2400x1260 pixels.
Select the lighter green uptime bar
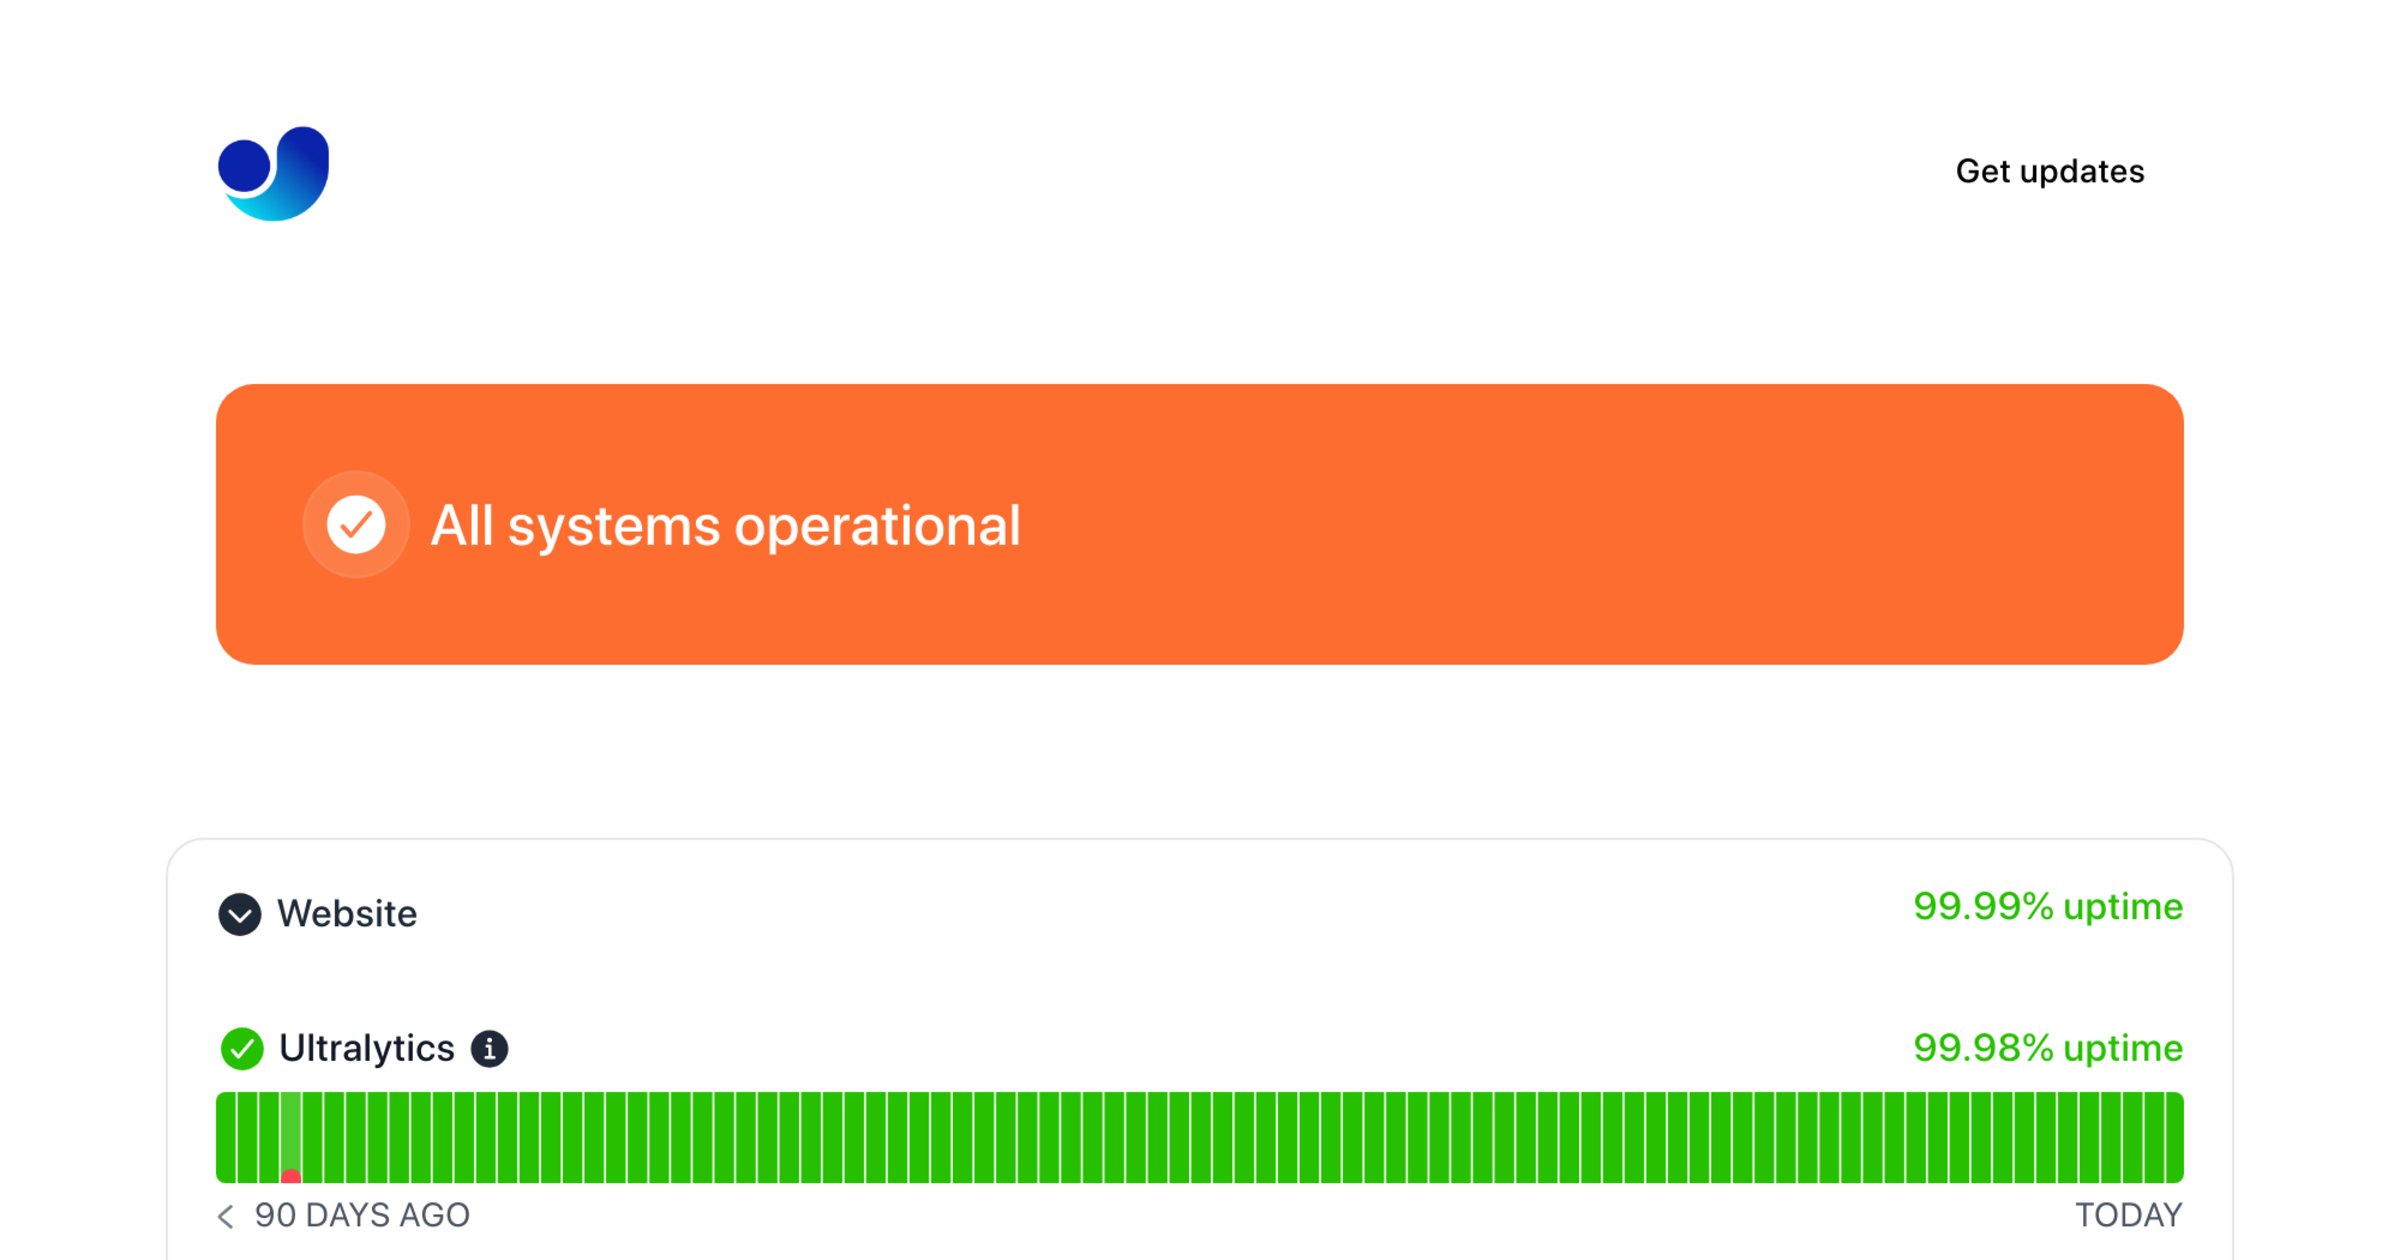(291, 1130)
